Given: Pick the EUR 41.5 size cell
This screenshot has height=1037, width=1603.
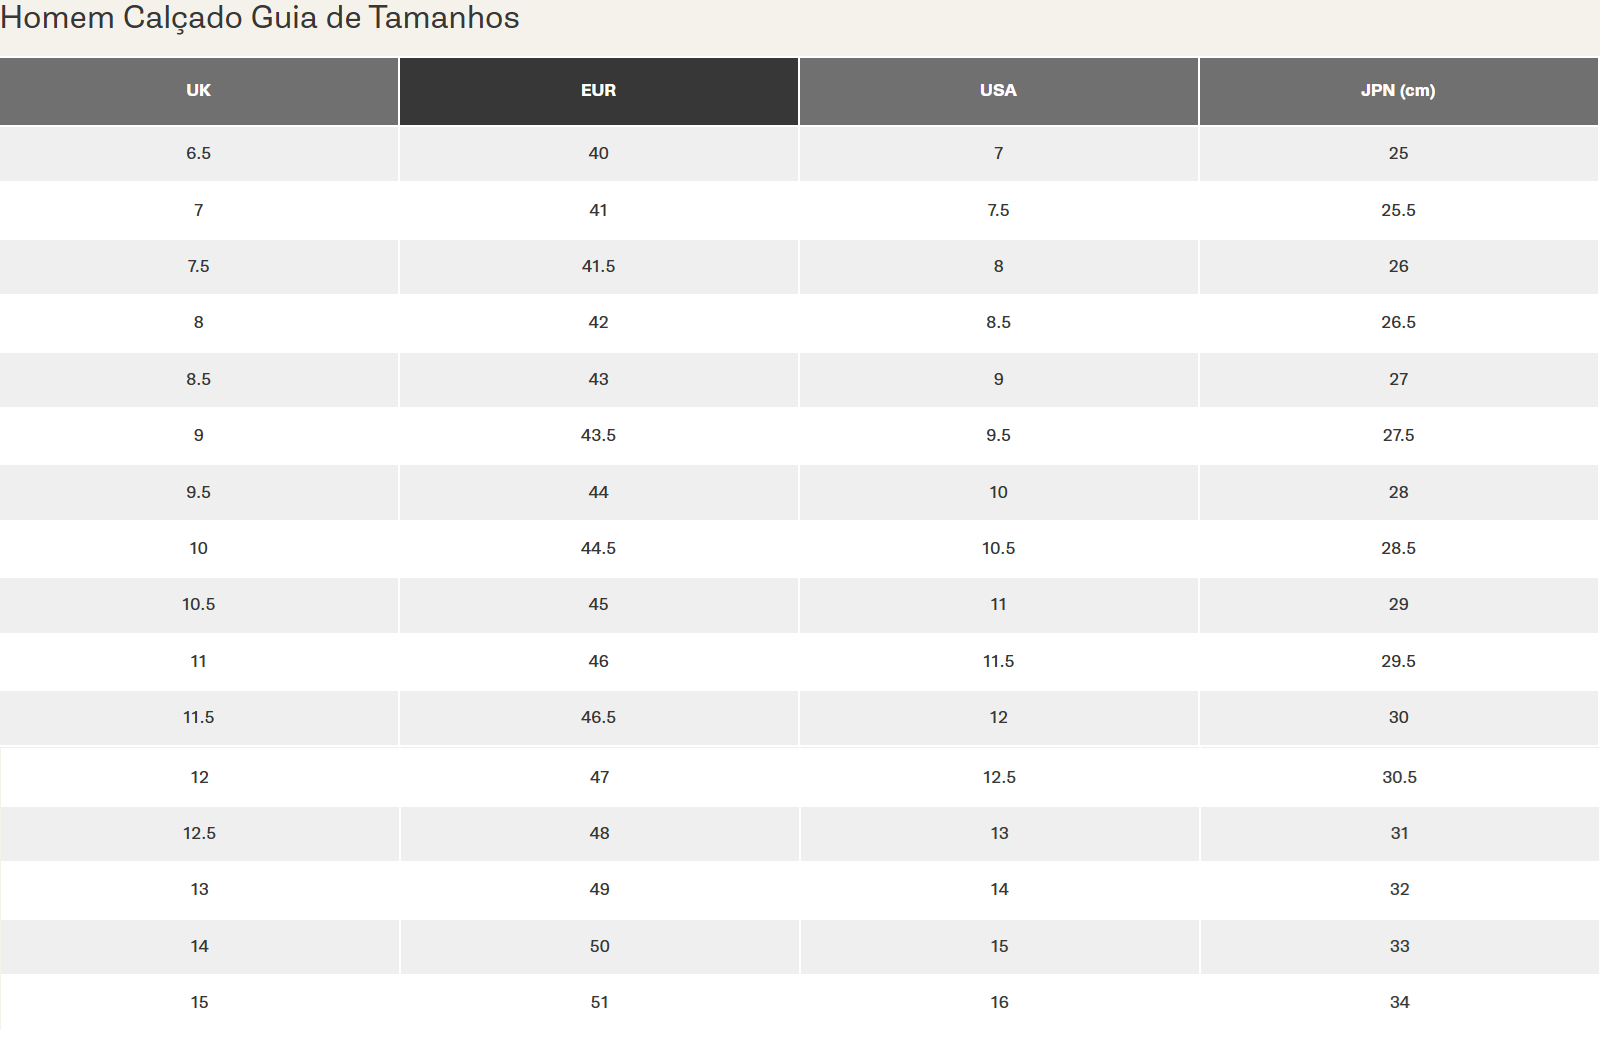Looking at the screenshot, I should point(598,266).
